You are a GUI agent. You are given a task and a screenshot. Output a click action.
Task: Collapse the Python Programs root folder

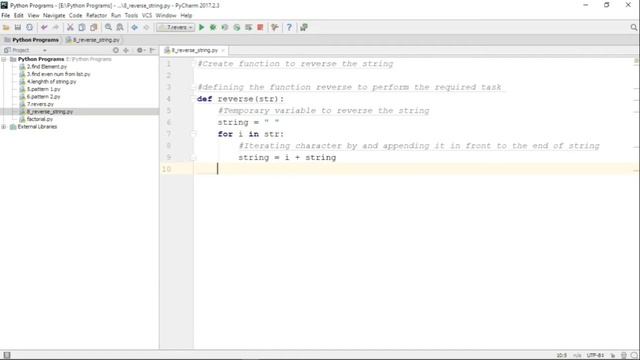click(4, 59)
